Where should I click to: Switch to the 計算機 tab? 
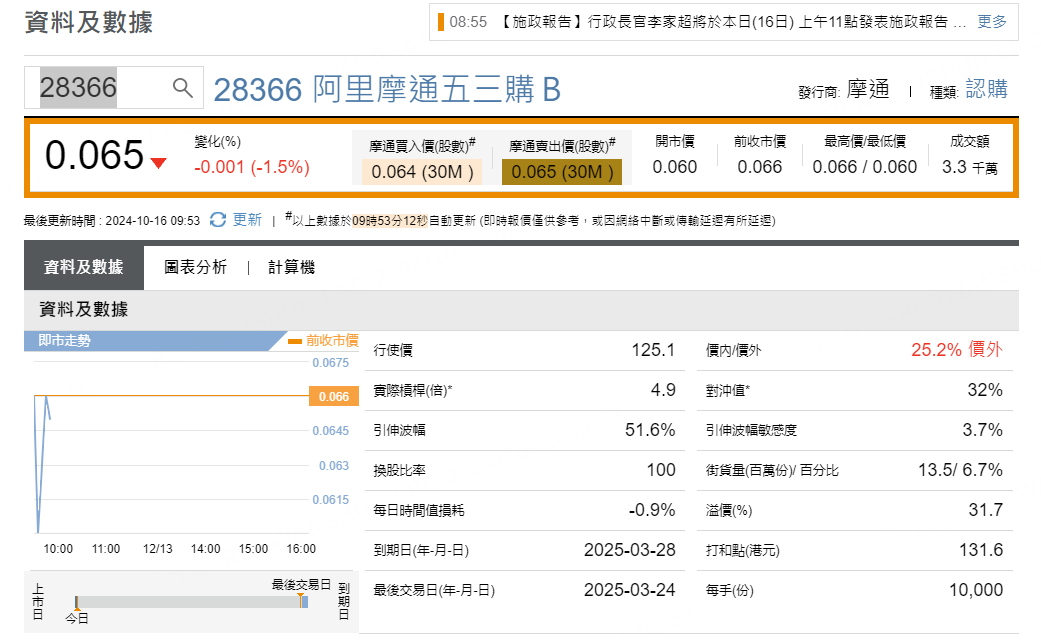click(x=291, y=268)
